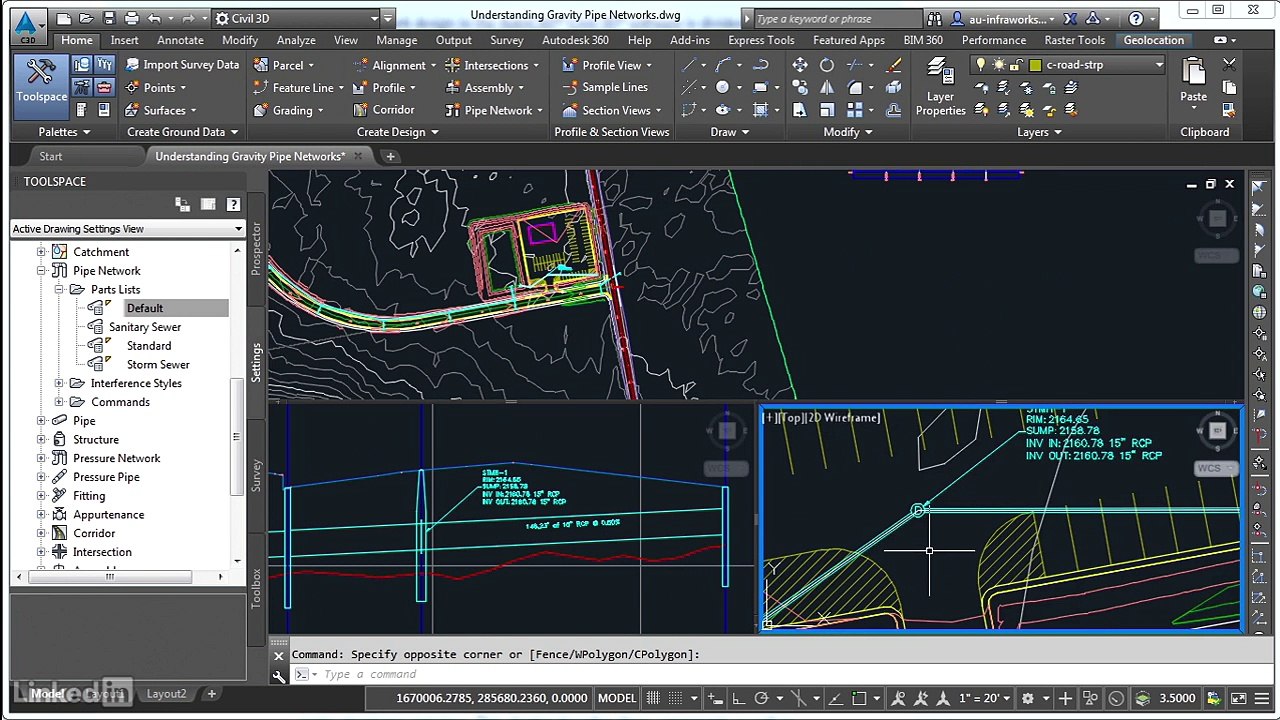Open the Start drawing tab
This screenshot has width=1280, height=720.
point(50,156)
